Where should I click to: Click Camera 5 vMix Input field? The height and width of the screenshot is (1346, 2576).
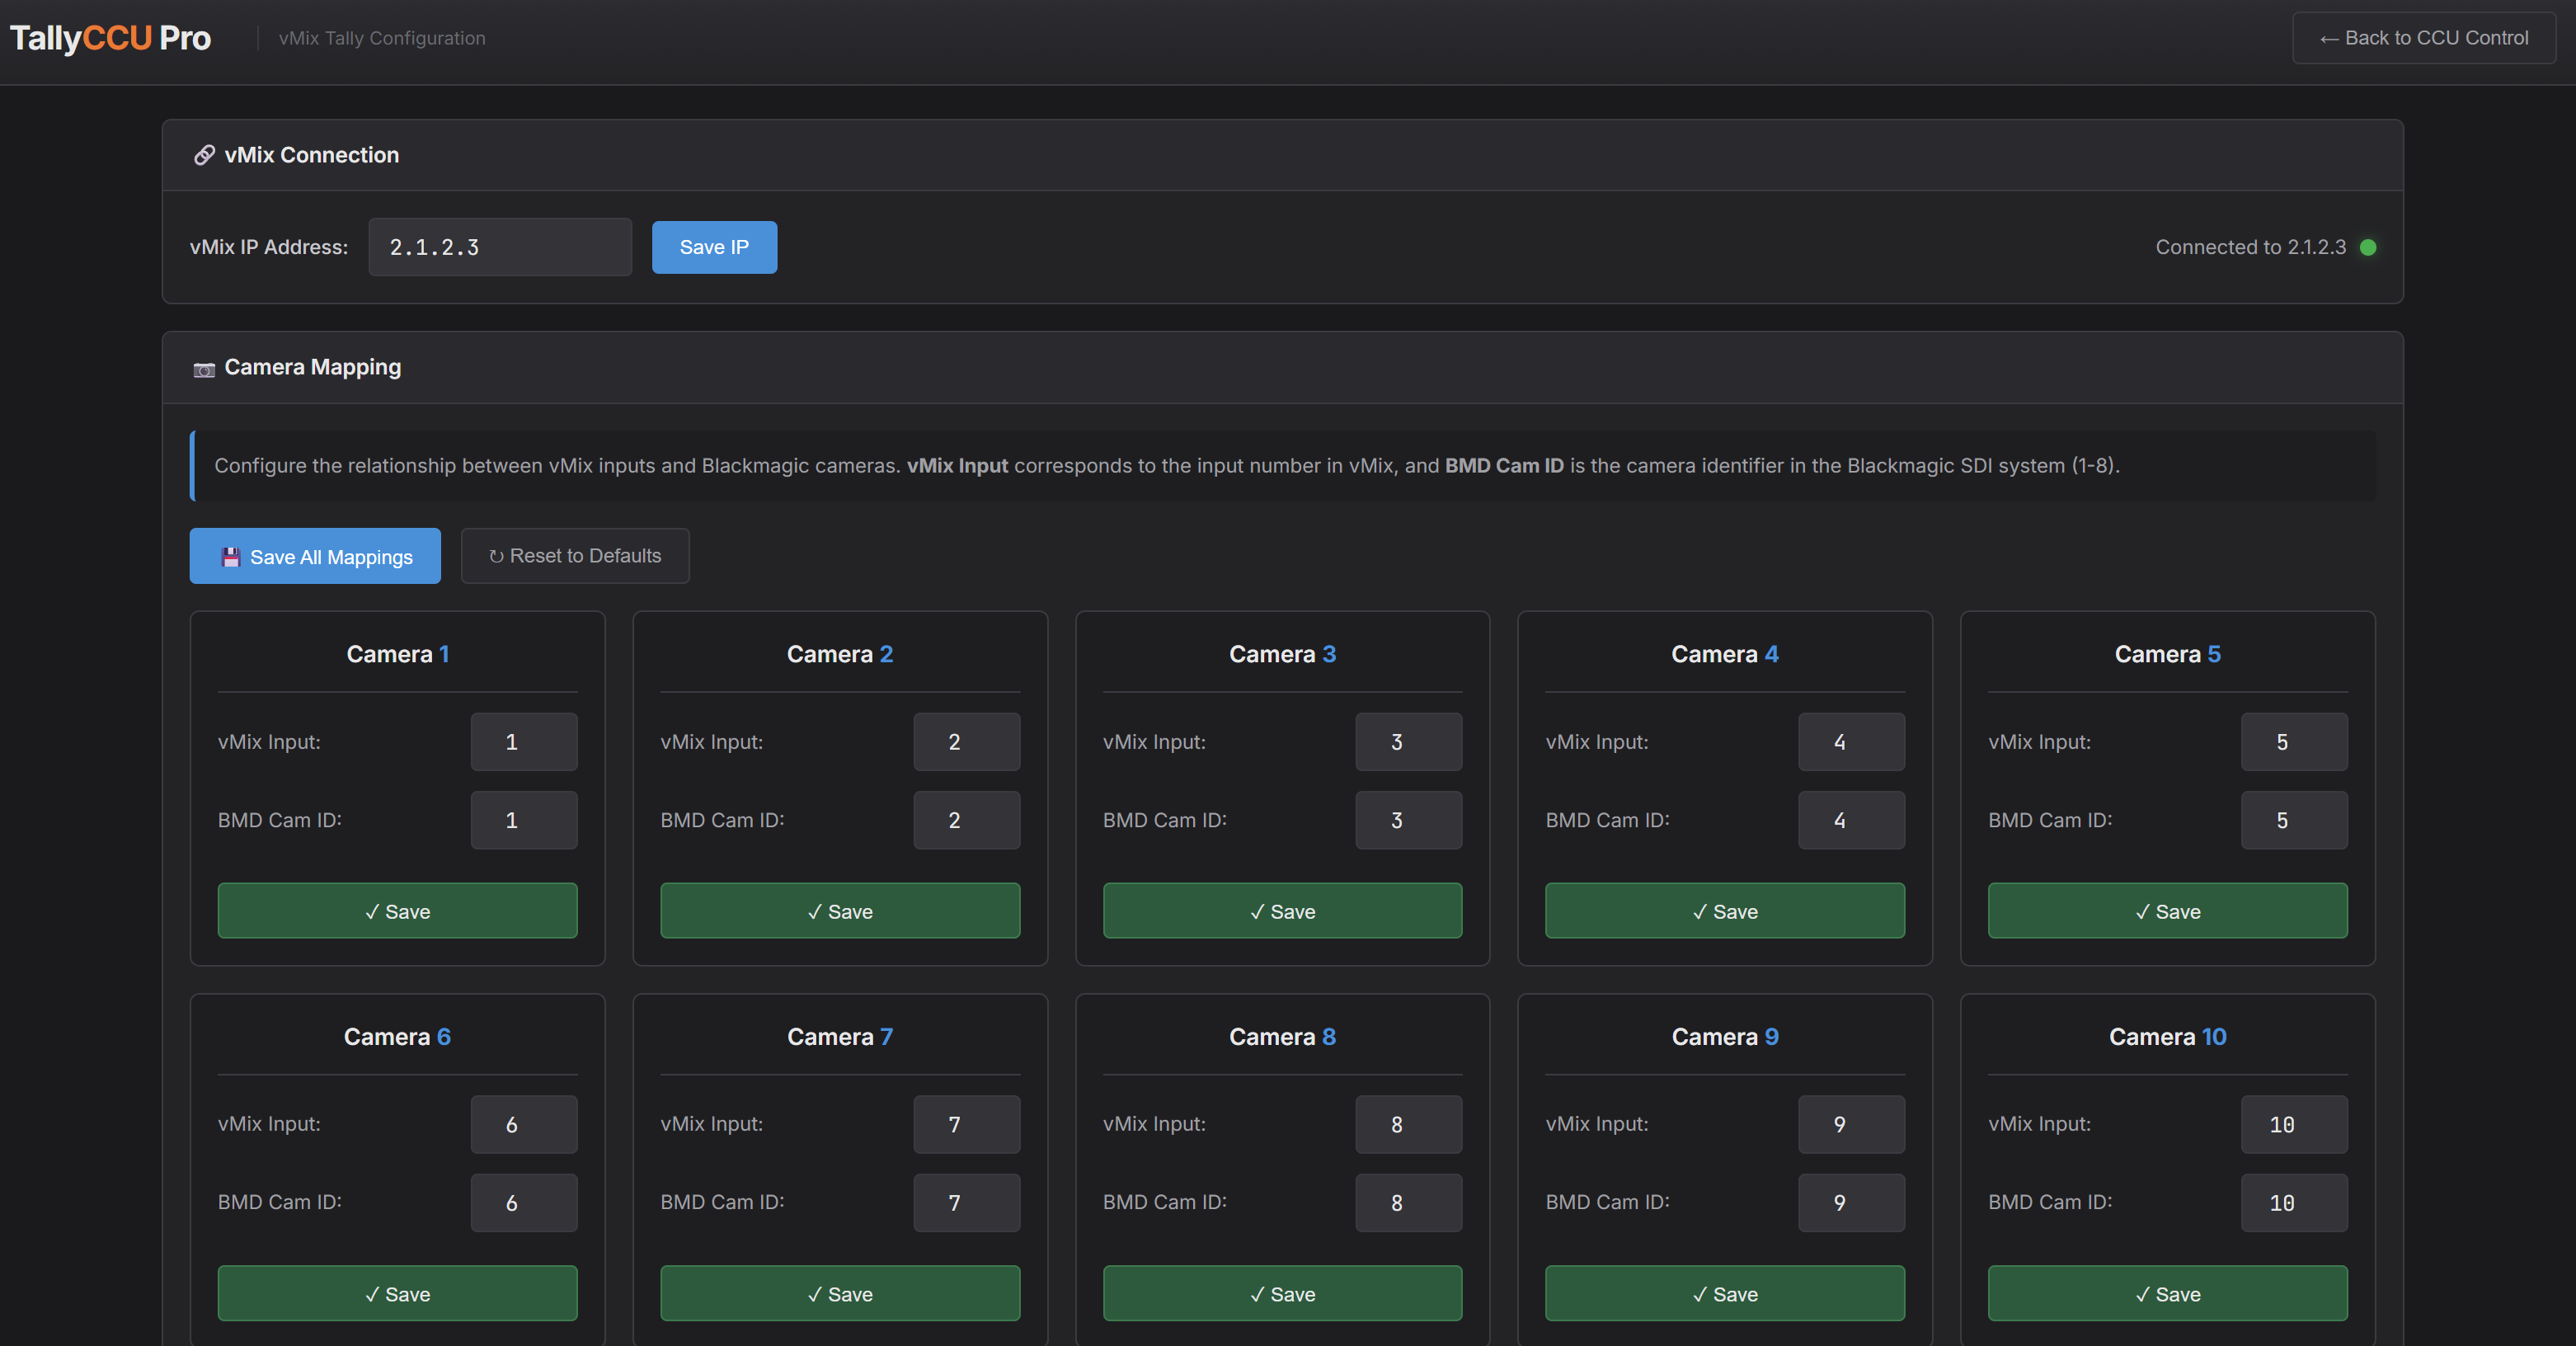2293,742
